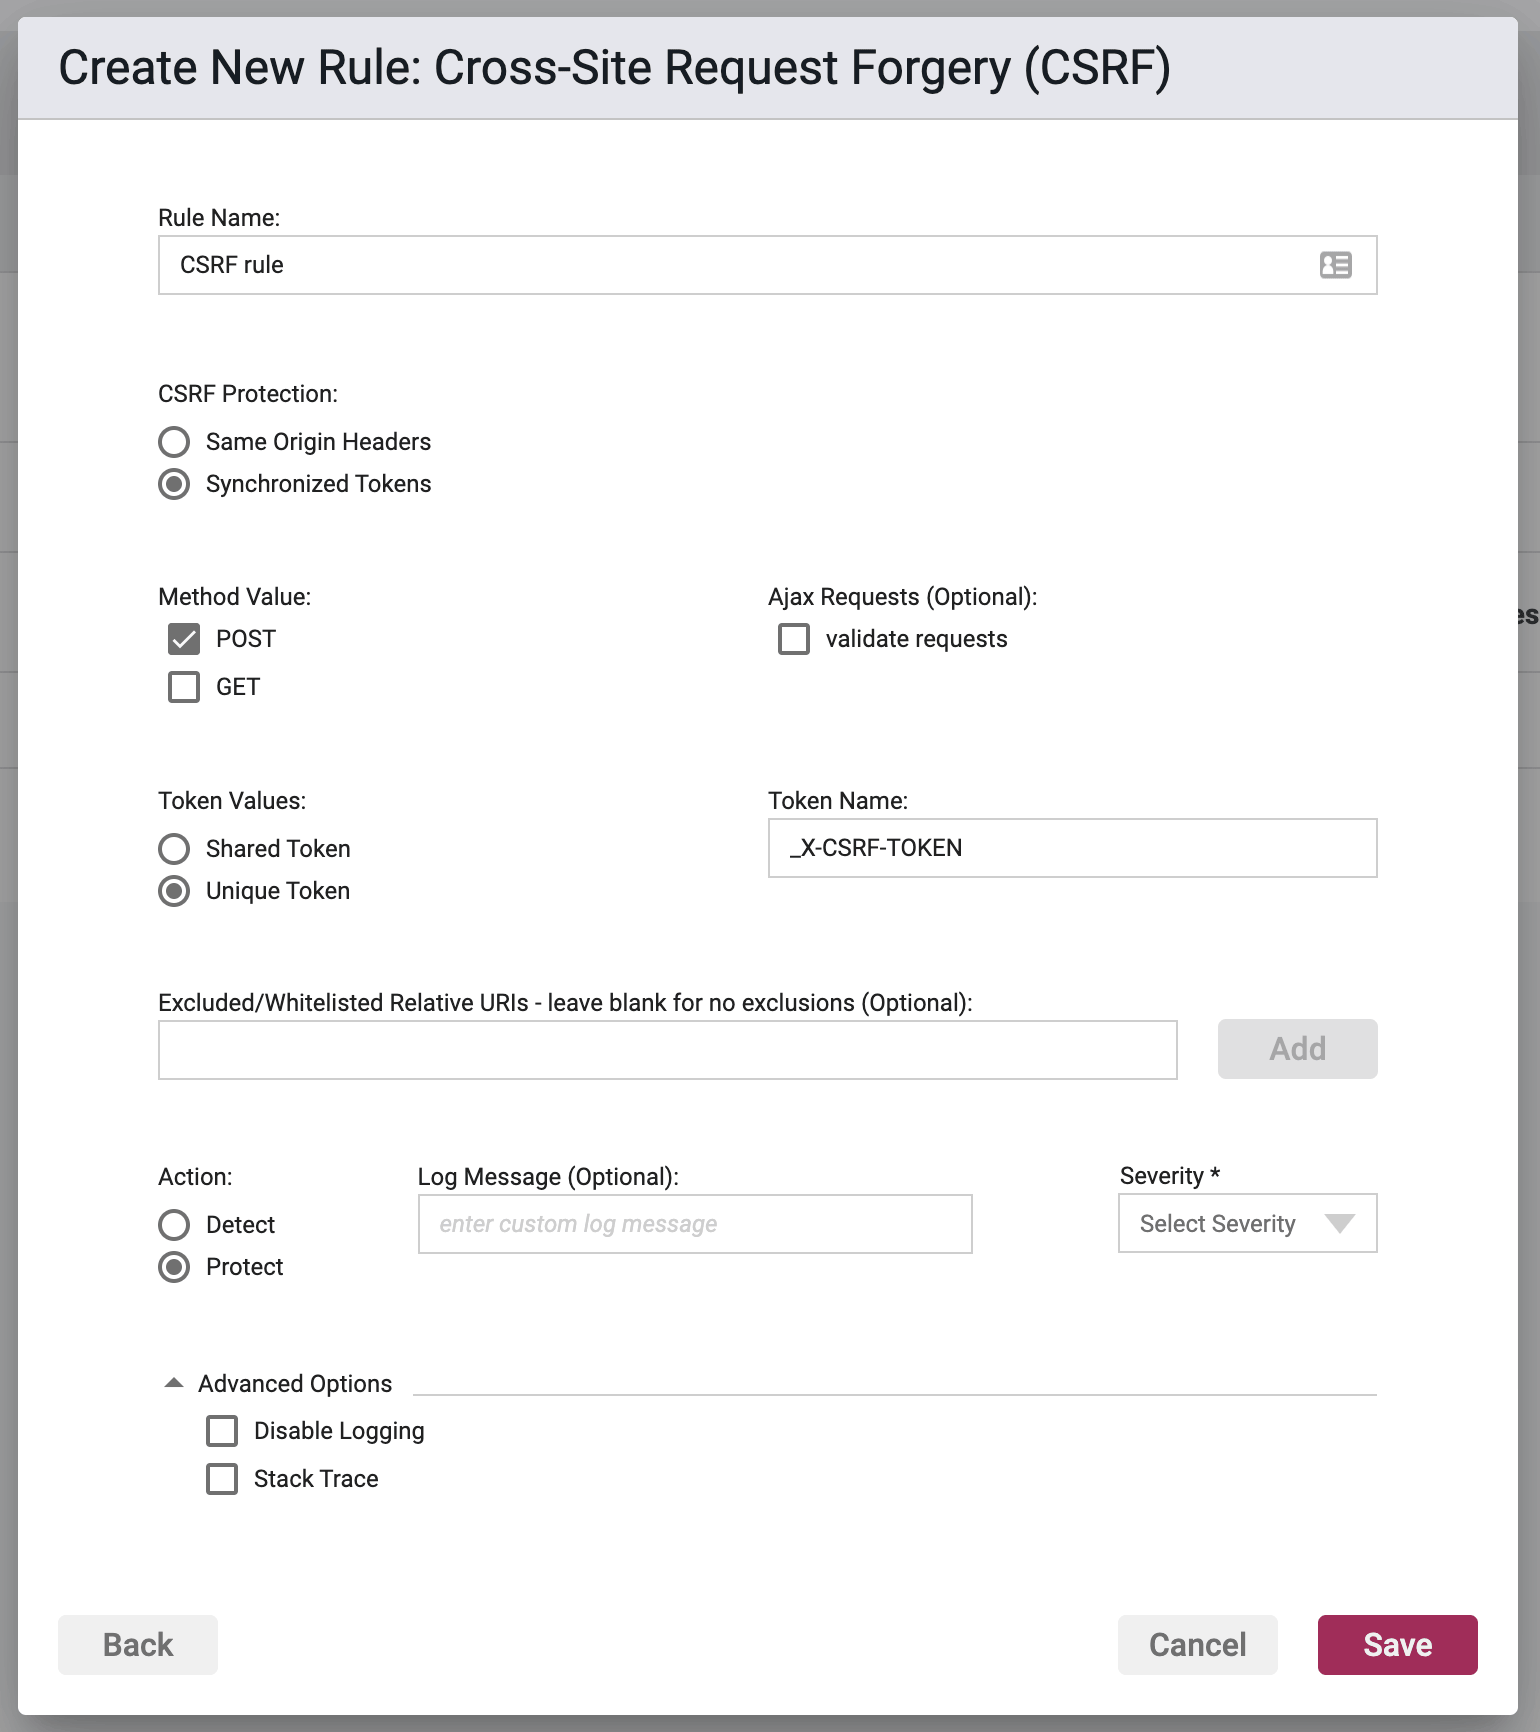Collapse the Advanced Options triangle
The width and height of the screenshot is (1540, 1732).
[174, 1383]
